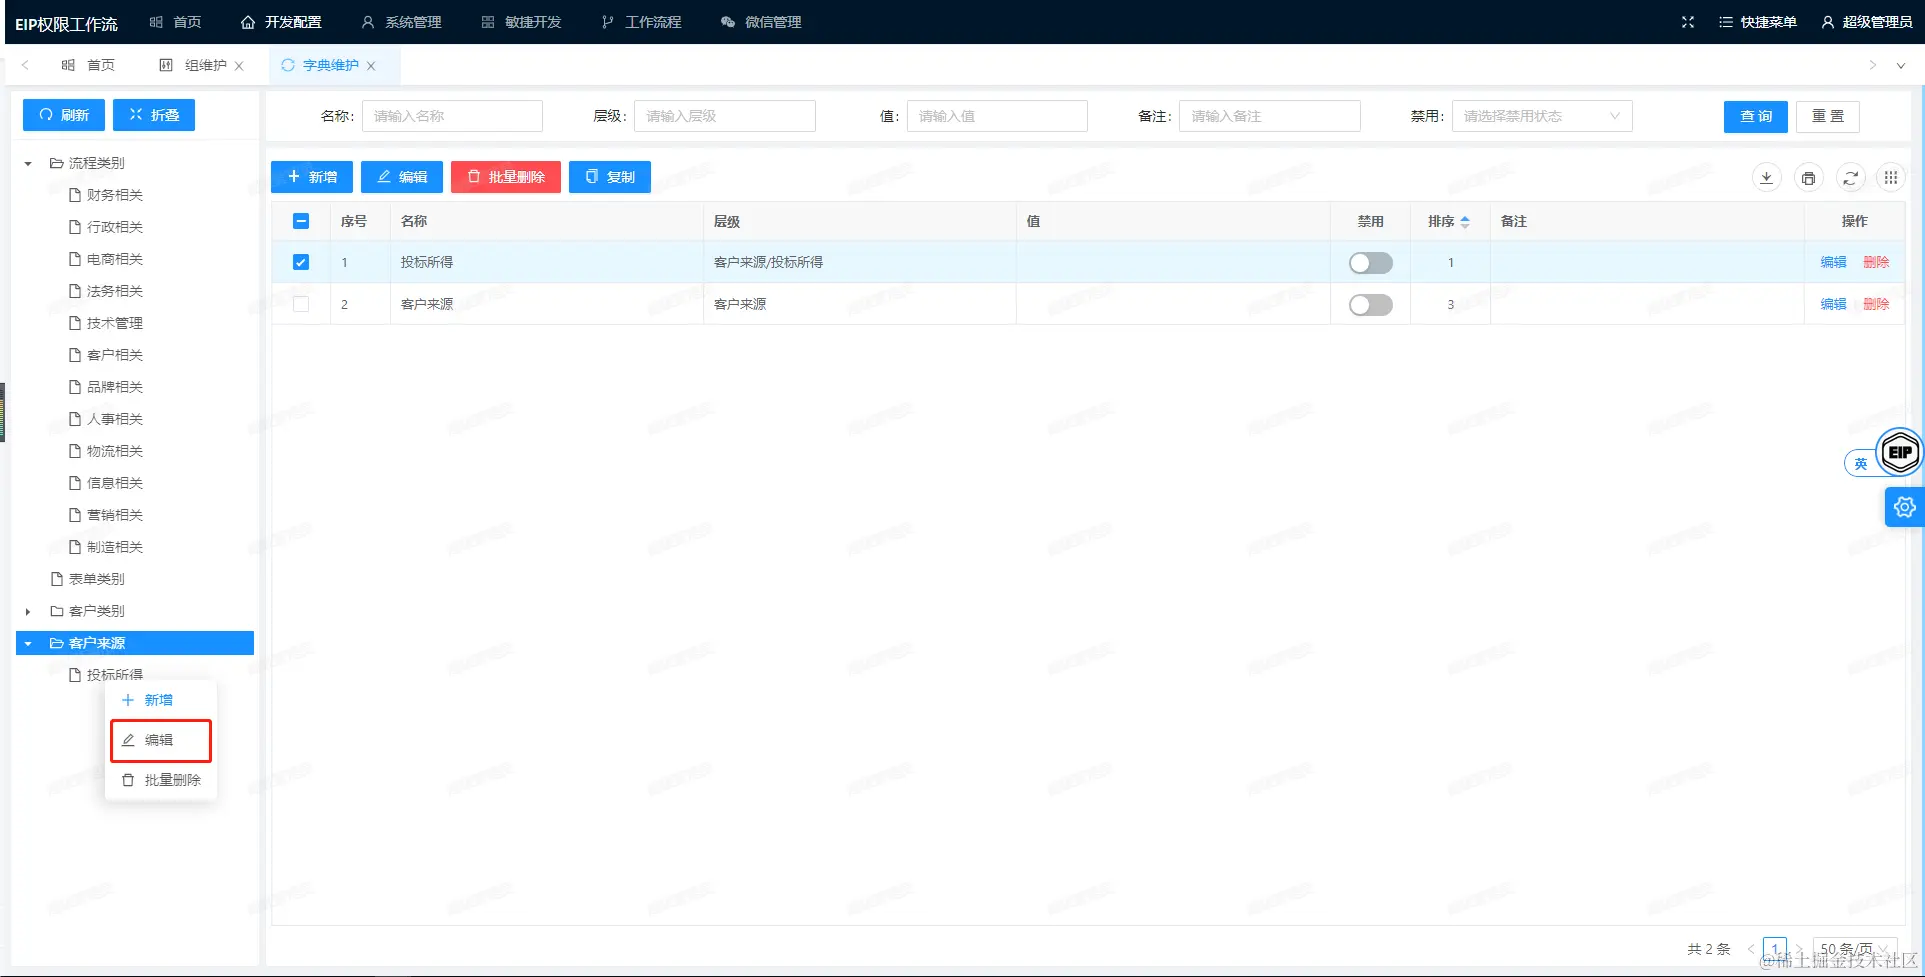Click 编辑 link in 客户来源 row
The image size is (1925, 977).
1833,304
